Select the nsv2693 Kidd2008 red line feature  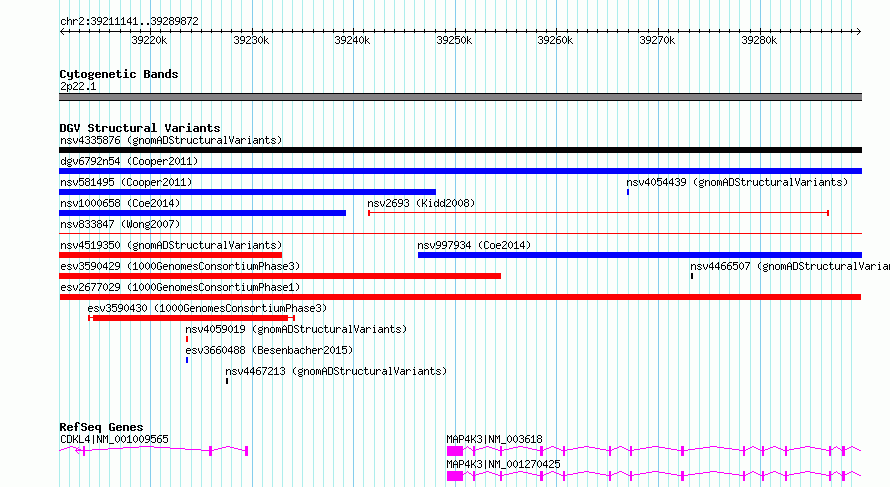coord(598,213)
